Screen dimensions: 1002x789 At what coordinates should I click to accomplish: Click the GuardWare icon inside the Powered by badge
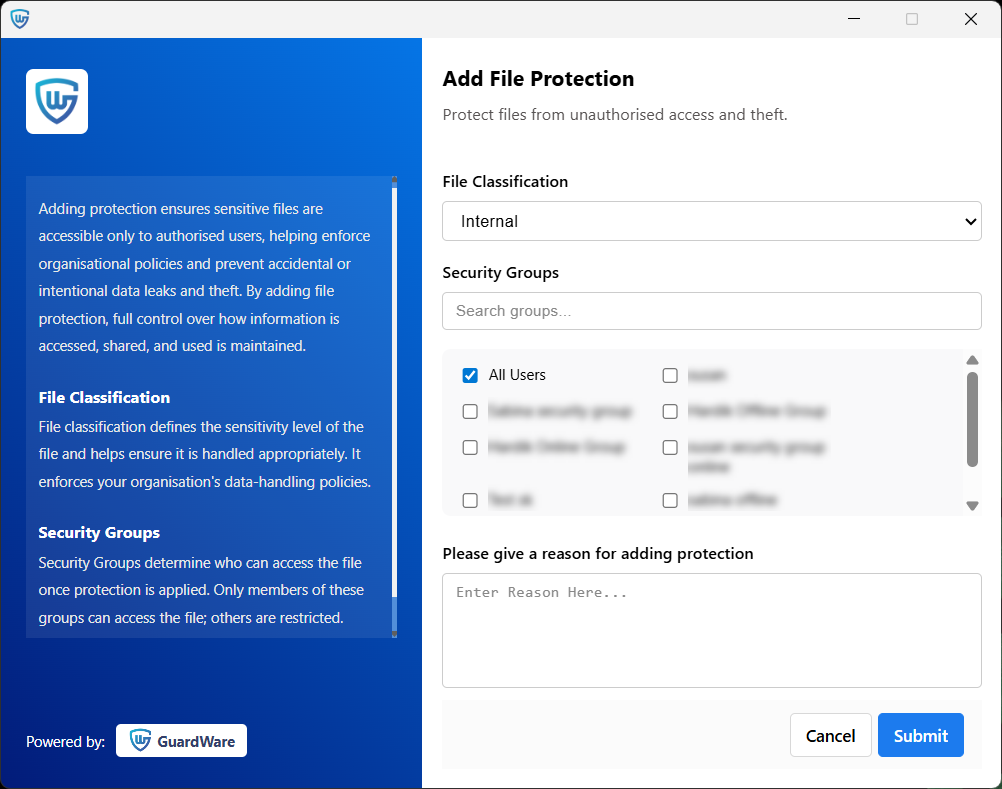pos(140,740)
